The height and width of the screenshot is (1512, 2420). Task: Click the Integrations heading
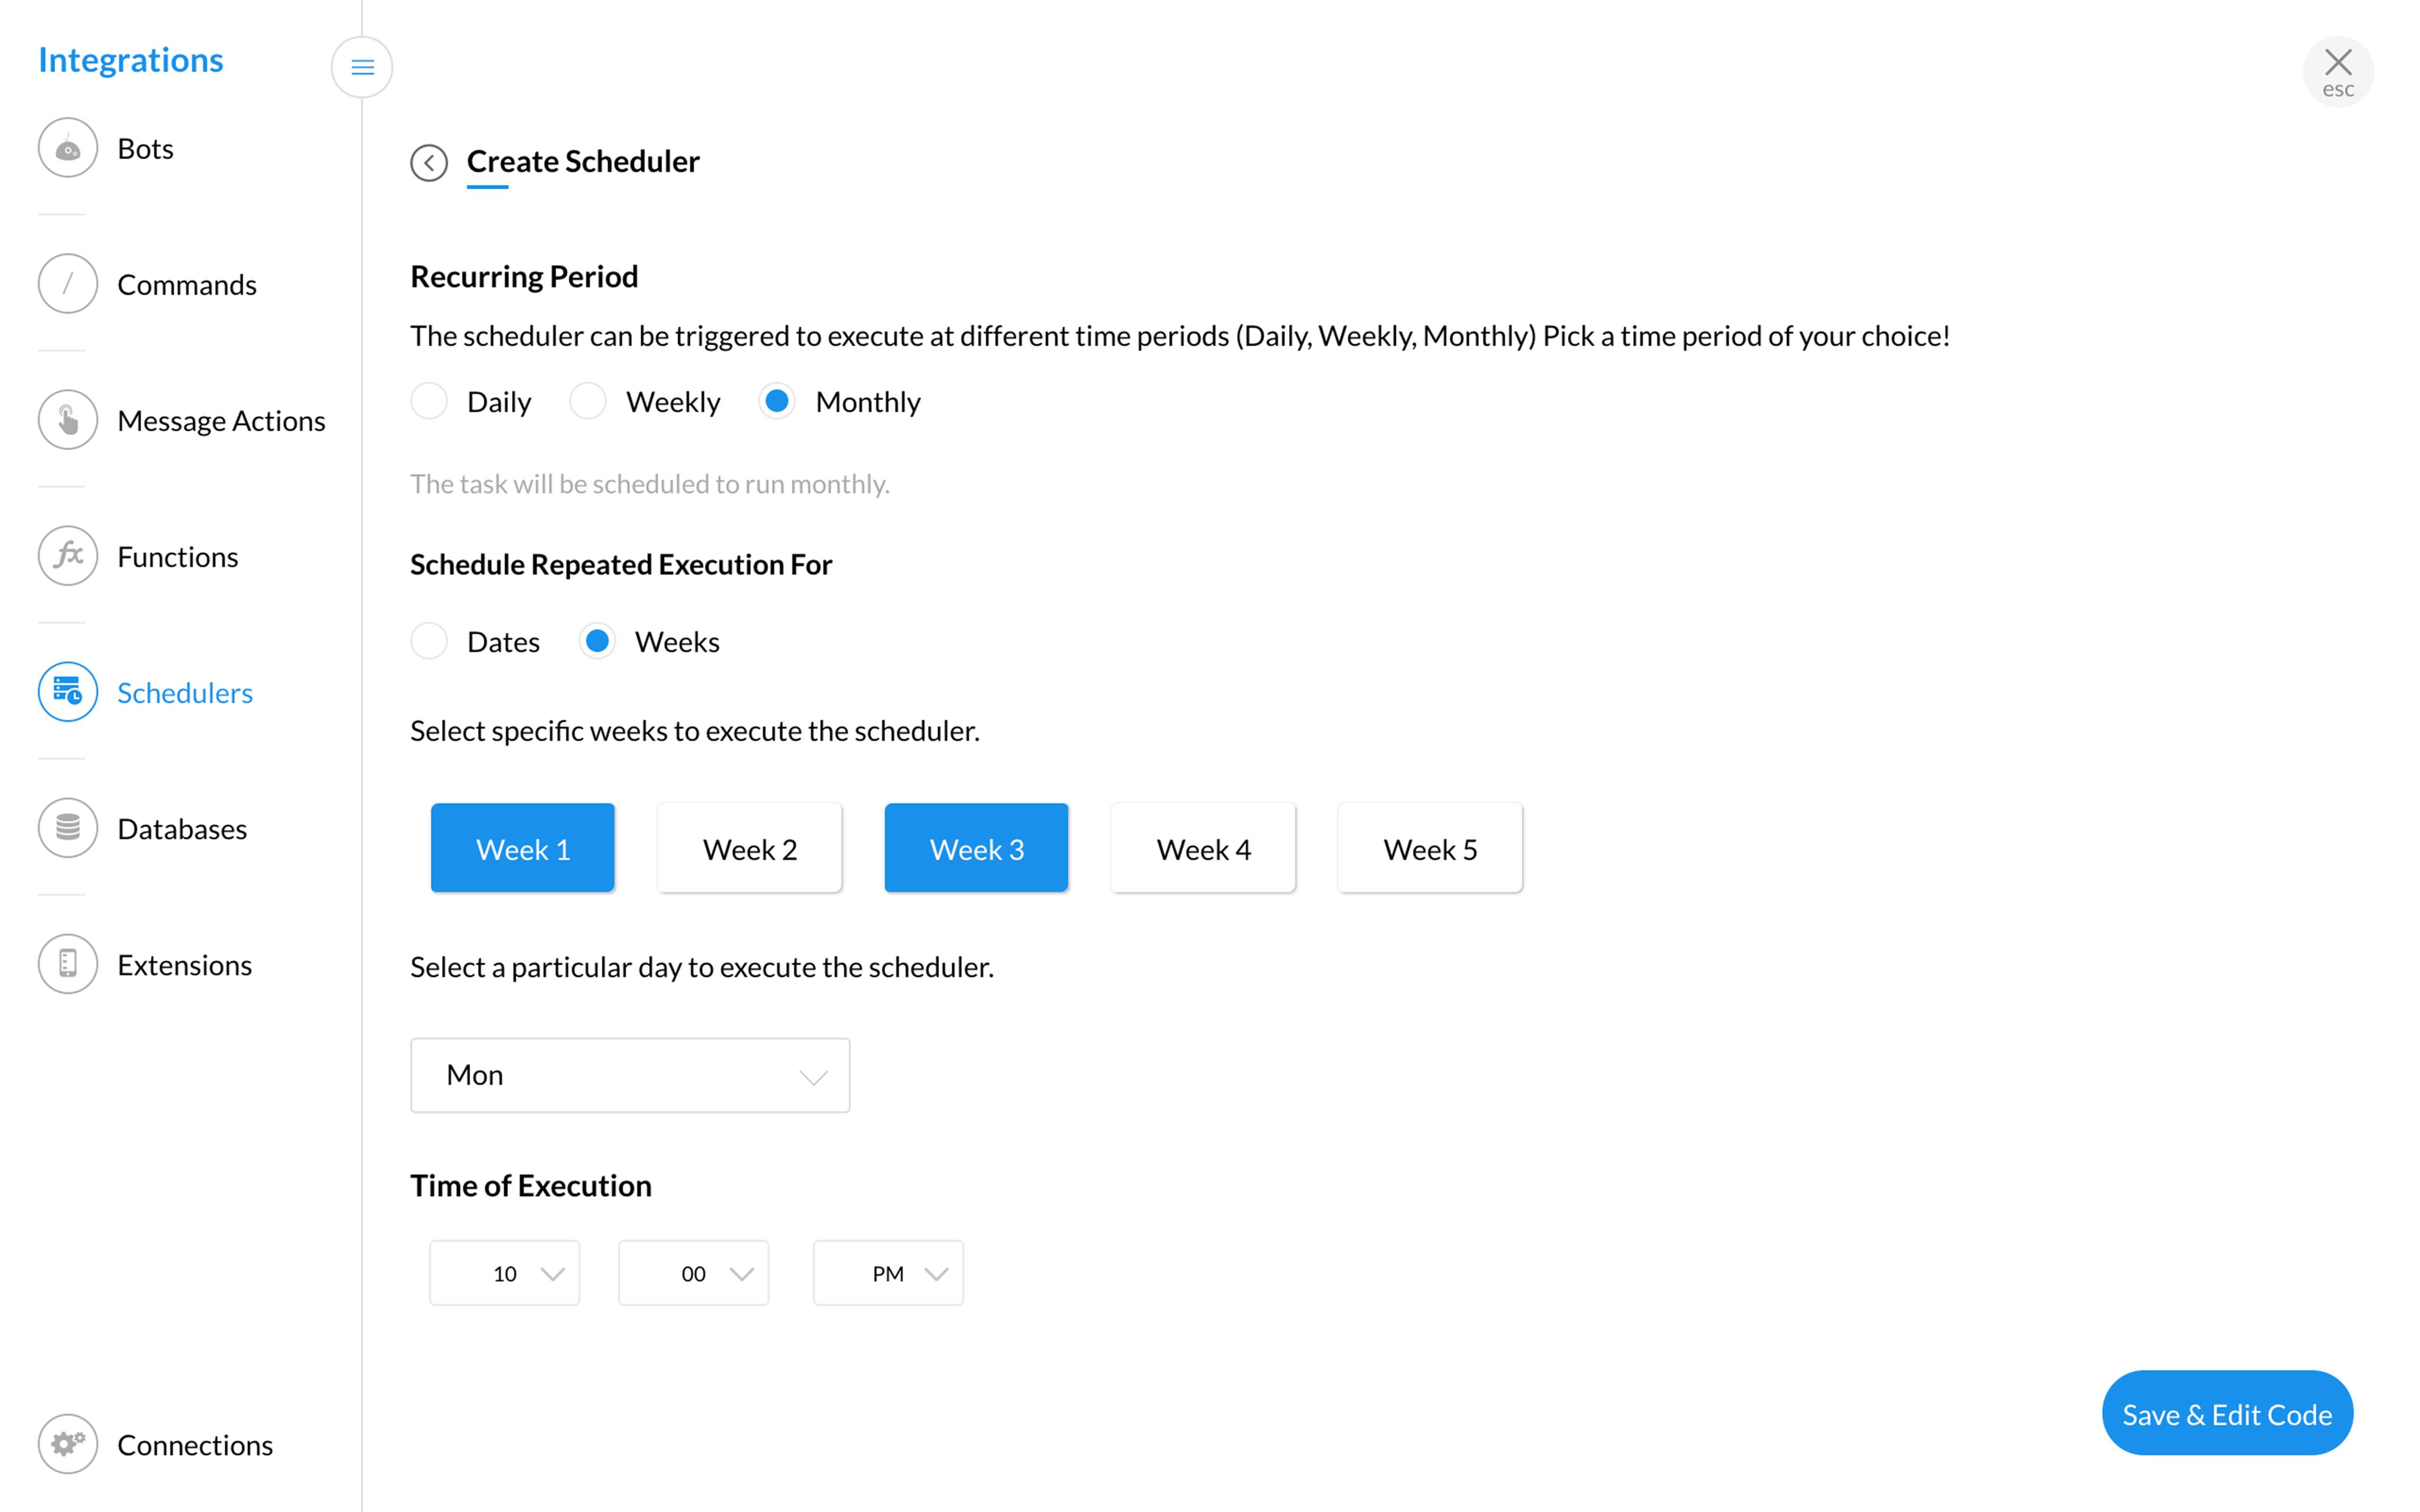[130, 59]
